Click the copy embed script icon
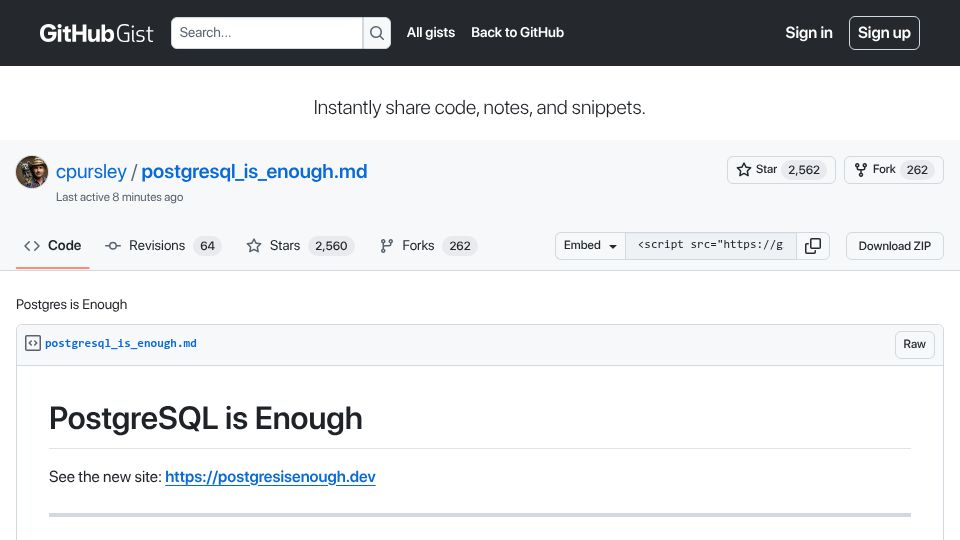Viewport: 960px width, 540px height. 813,246
